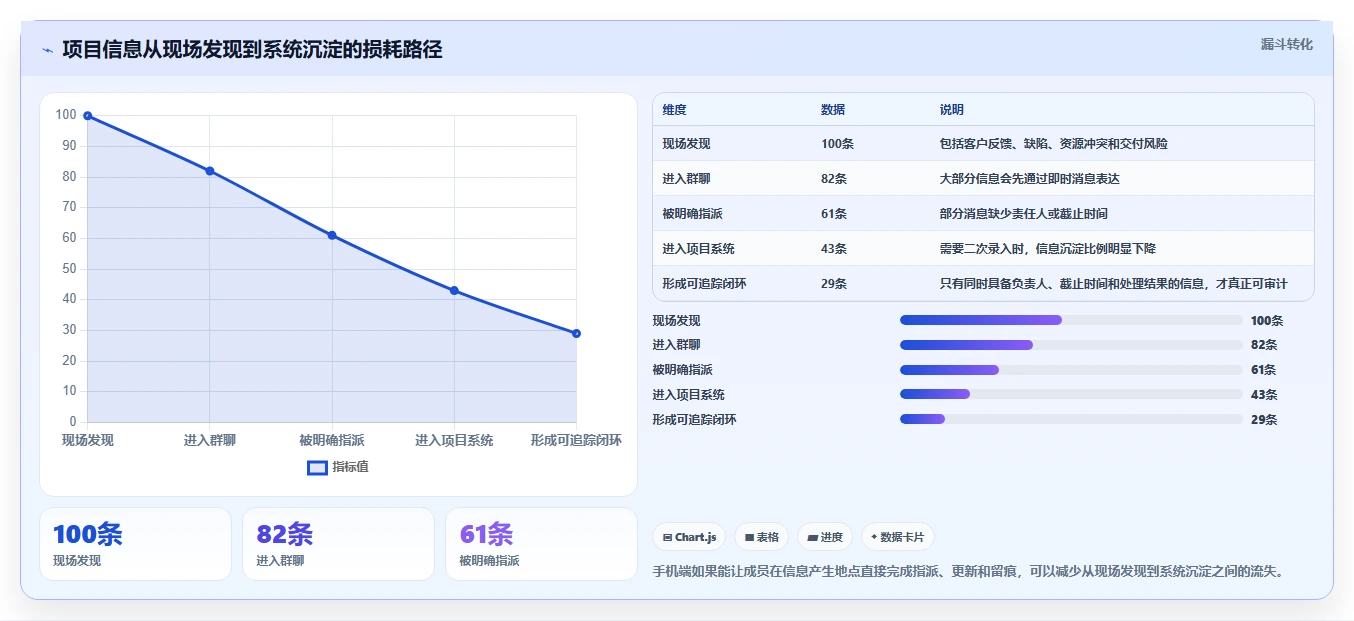The width and height of the screenshot is (1354, 621).
Task: Click the 维度 column header
Action: tap(674, 110)
